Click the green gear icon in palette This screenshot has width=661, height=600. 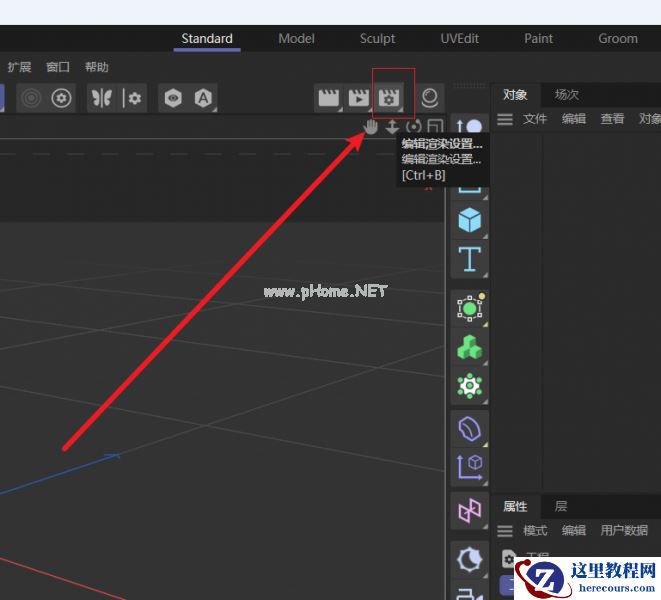469,385
